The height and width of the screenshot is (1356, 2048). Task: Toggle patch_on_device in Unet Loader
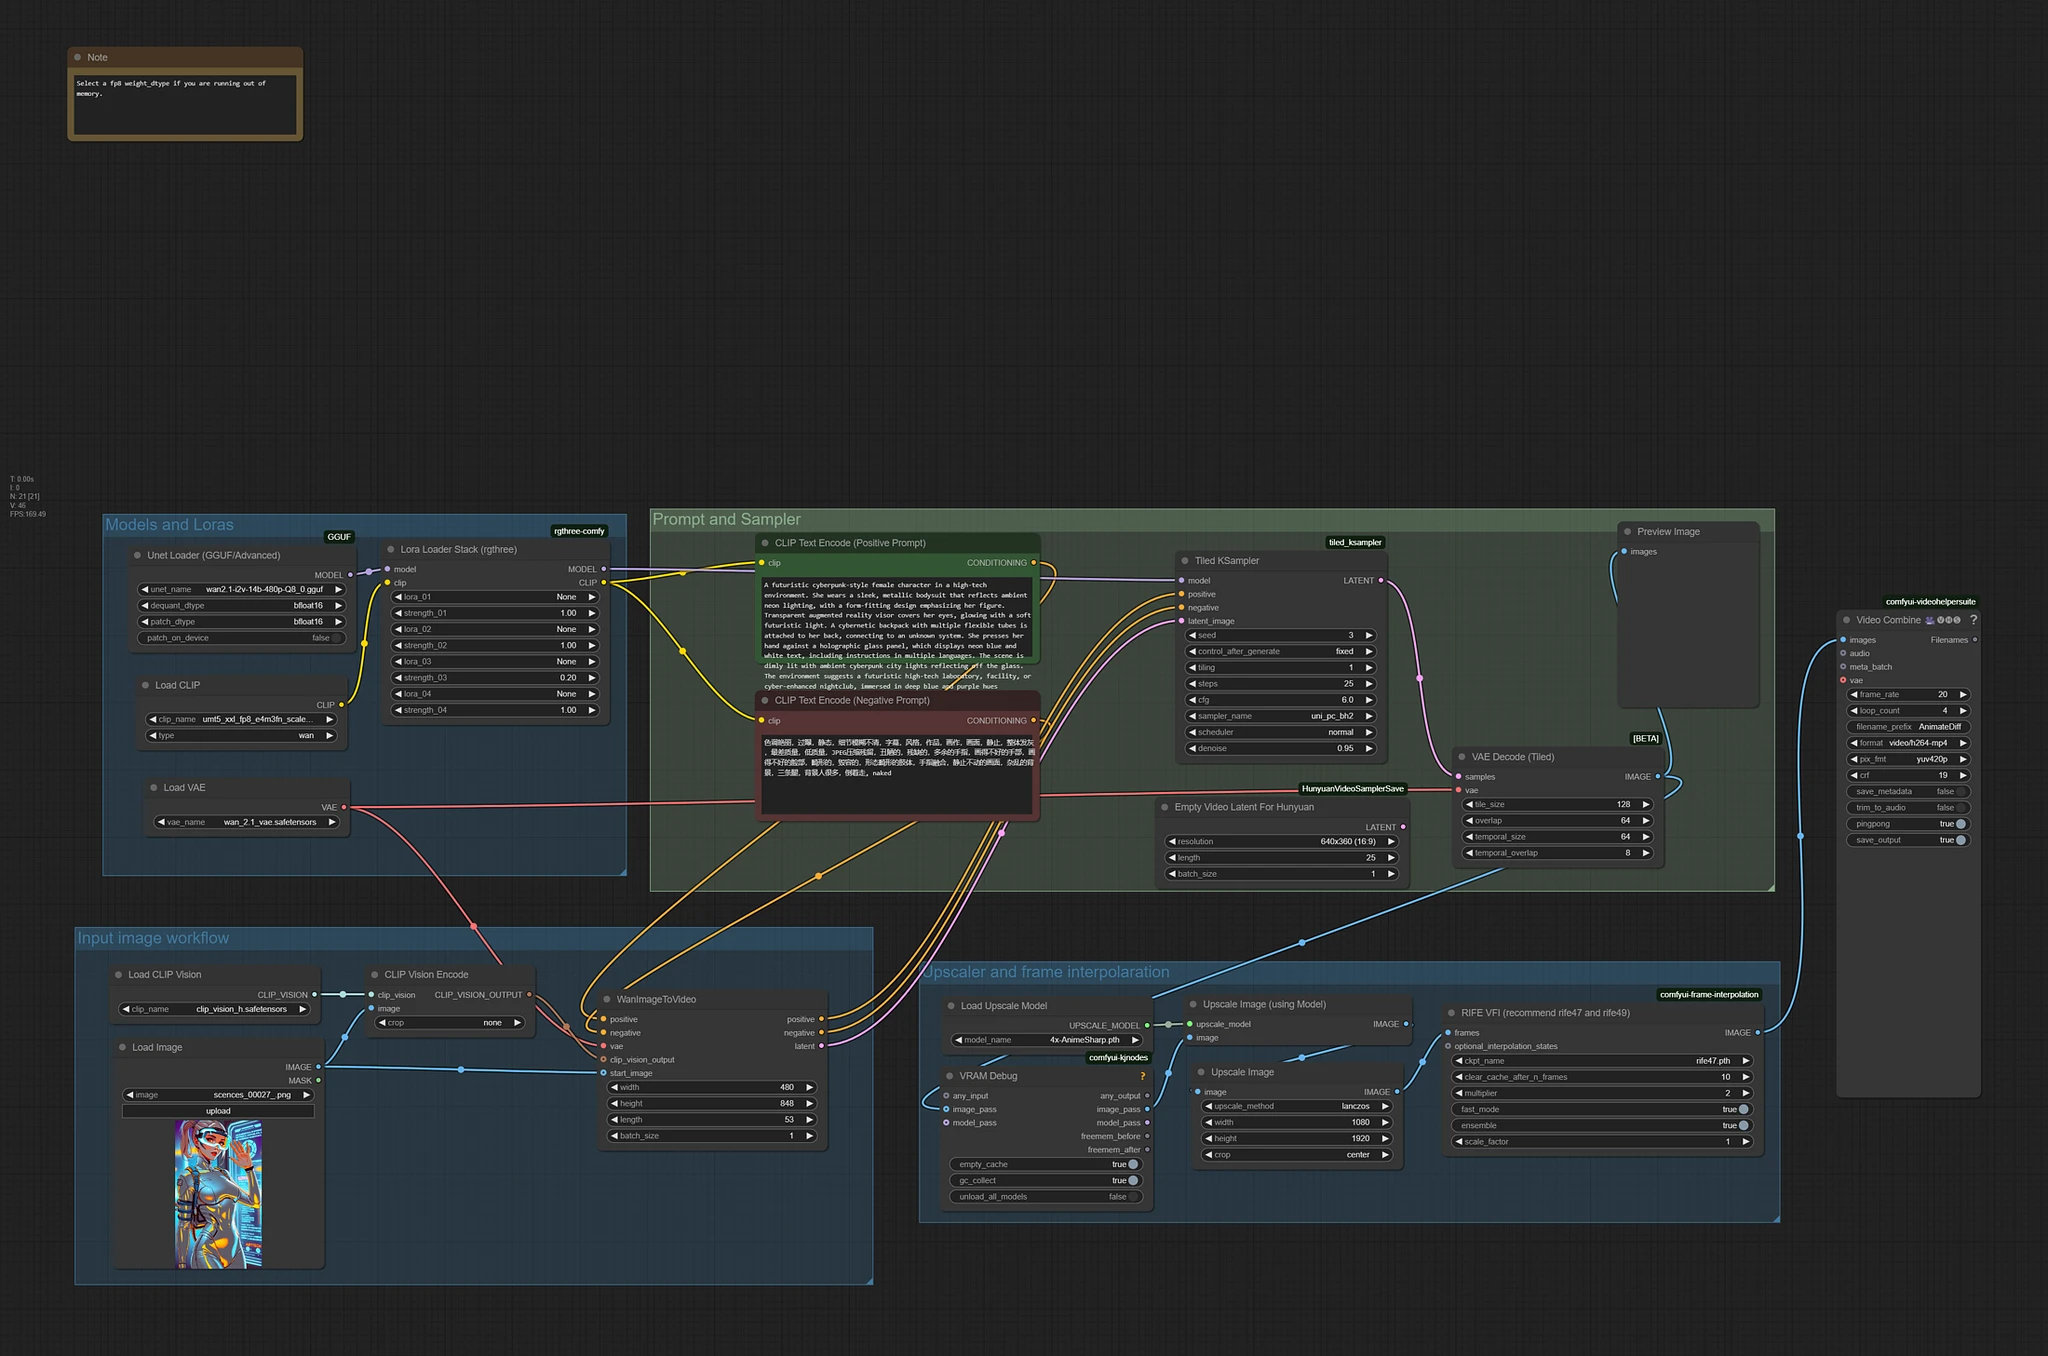coord(243,638)
